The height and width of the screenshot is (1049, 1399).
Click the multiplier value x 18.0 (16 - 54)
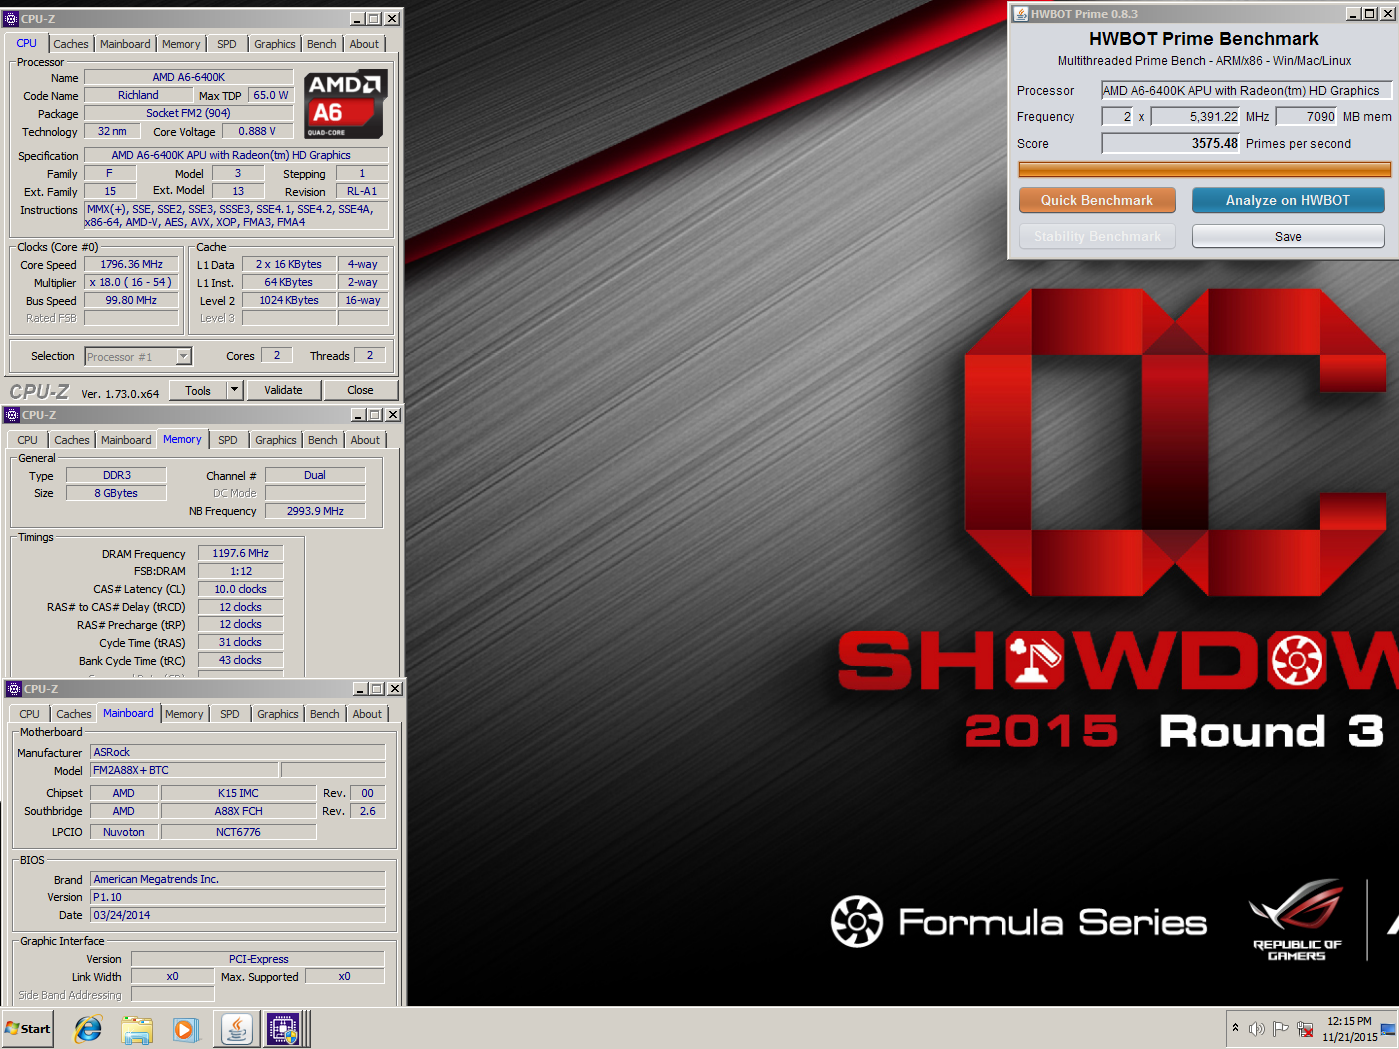(x=131, y=283)
